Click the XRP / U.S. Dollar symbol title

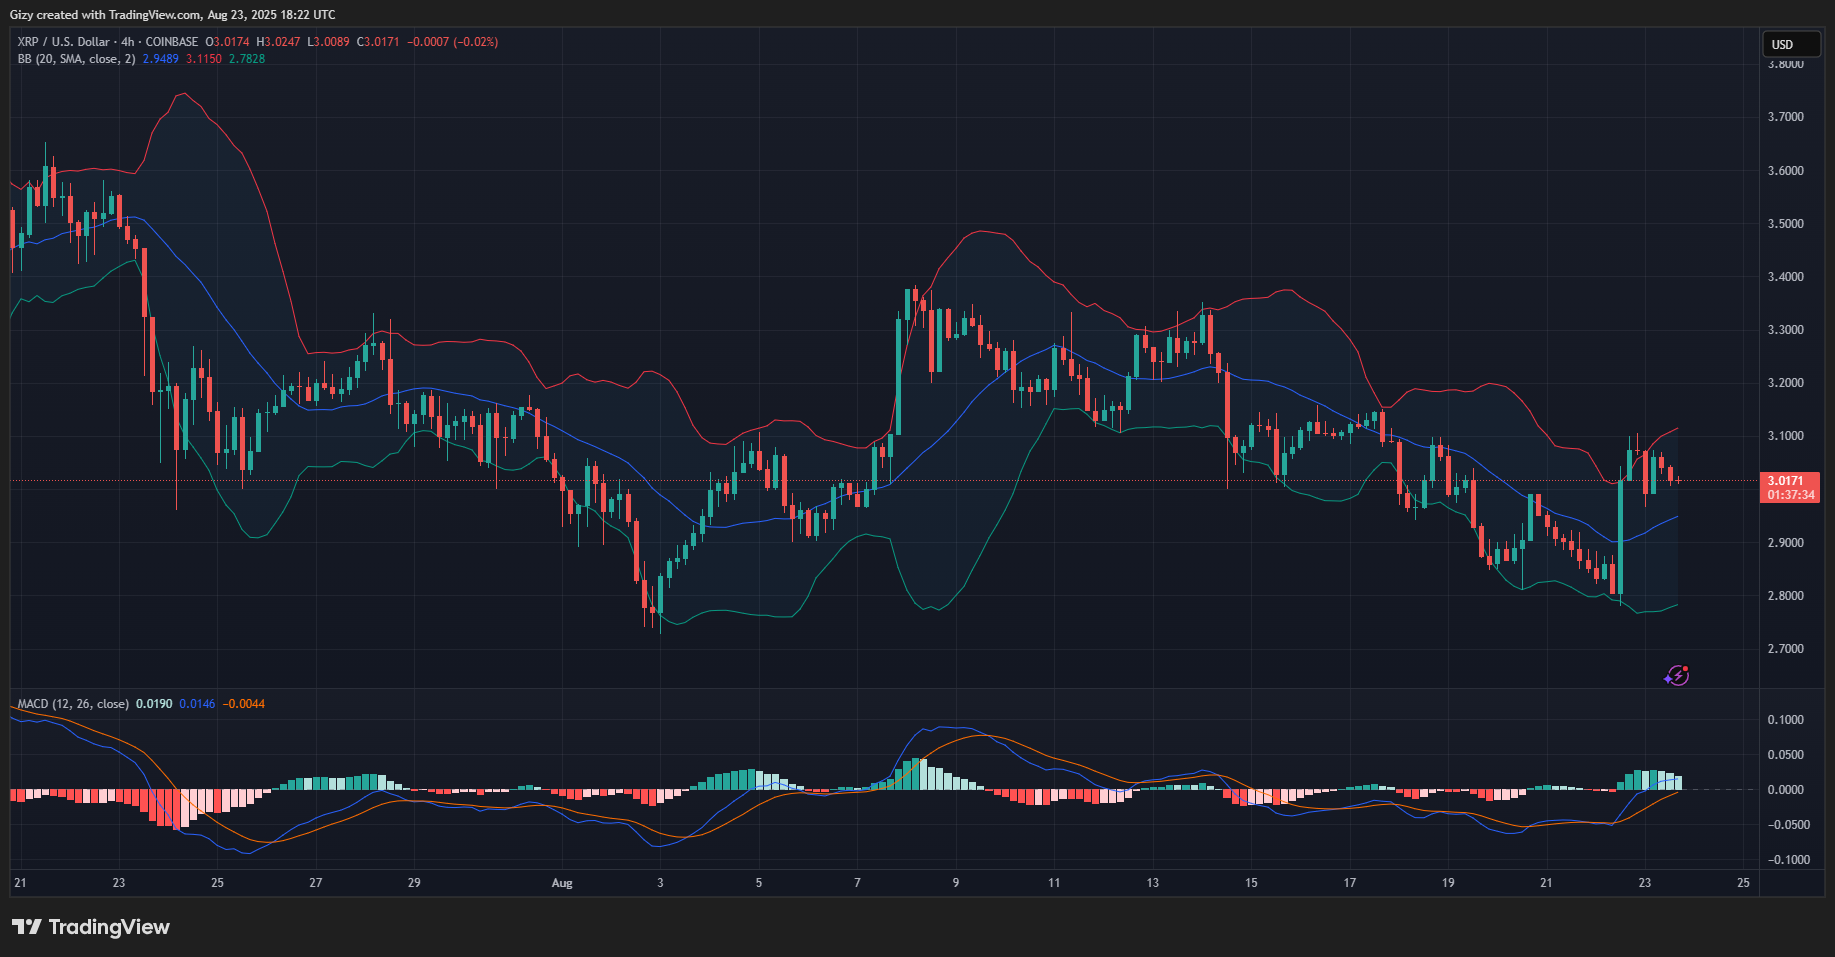pos(63,42)
